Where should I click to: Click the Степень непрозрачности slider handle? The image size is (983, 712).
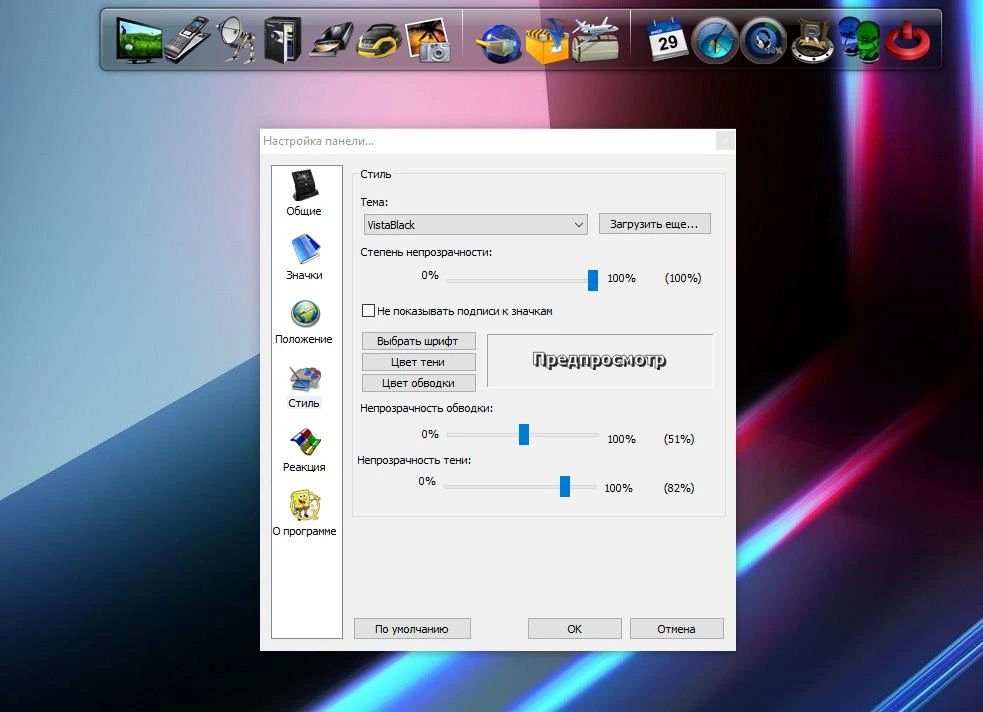coord(592,280)
